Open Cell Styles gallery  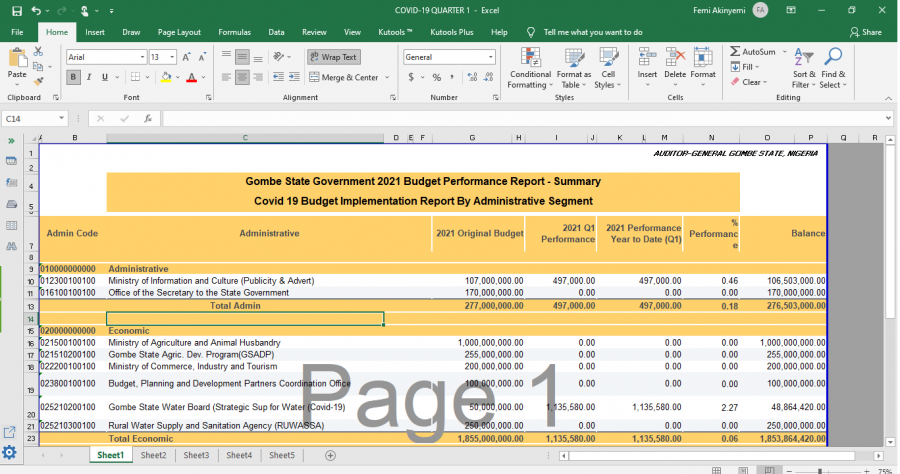click(608, 68)
